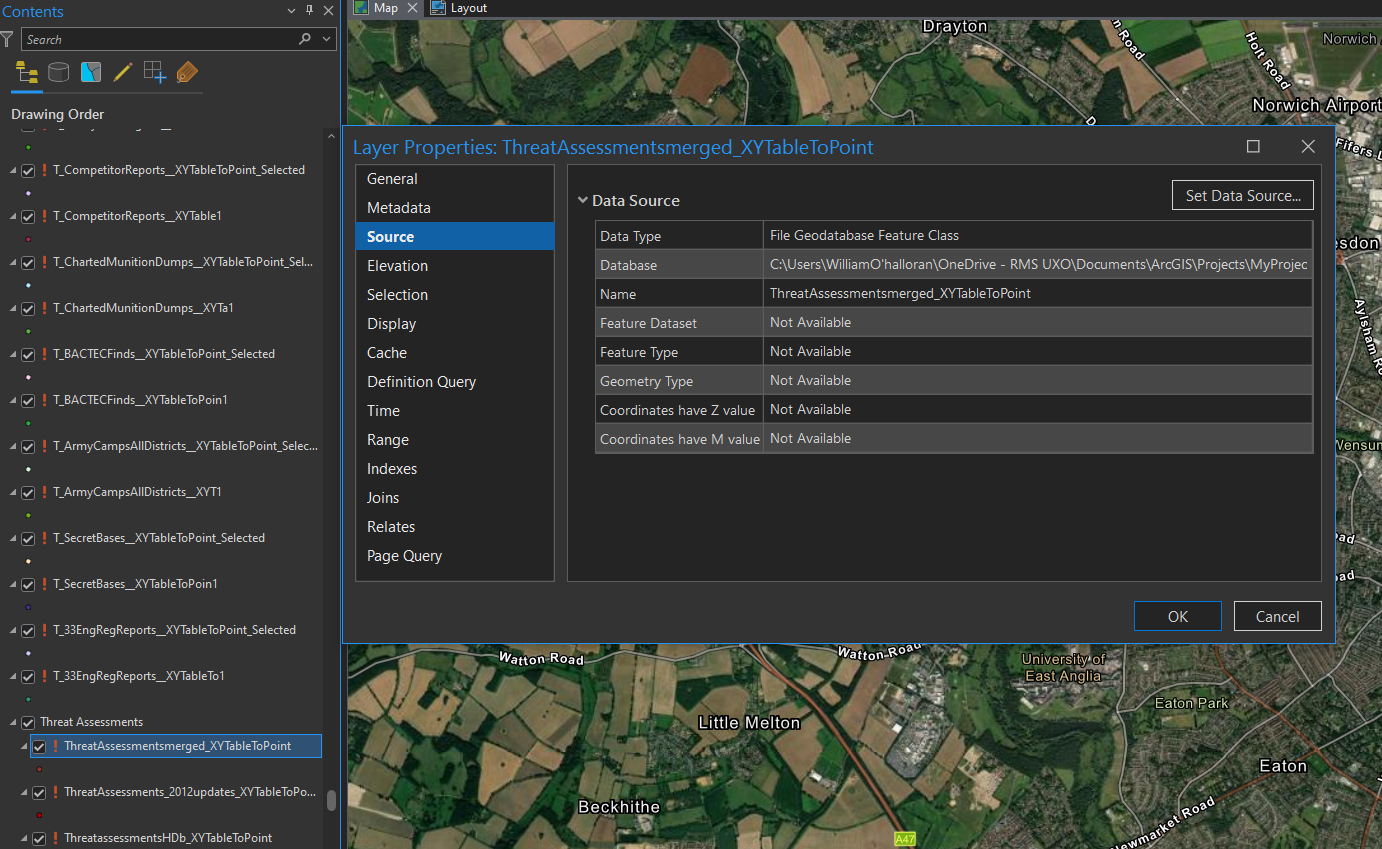Image resolution: width=1382 pixels, height=849 pixels.
Task: Select the List By Editing pencil icon
Action: [x=120, y=72]
